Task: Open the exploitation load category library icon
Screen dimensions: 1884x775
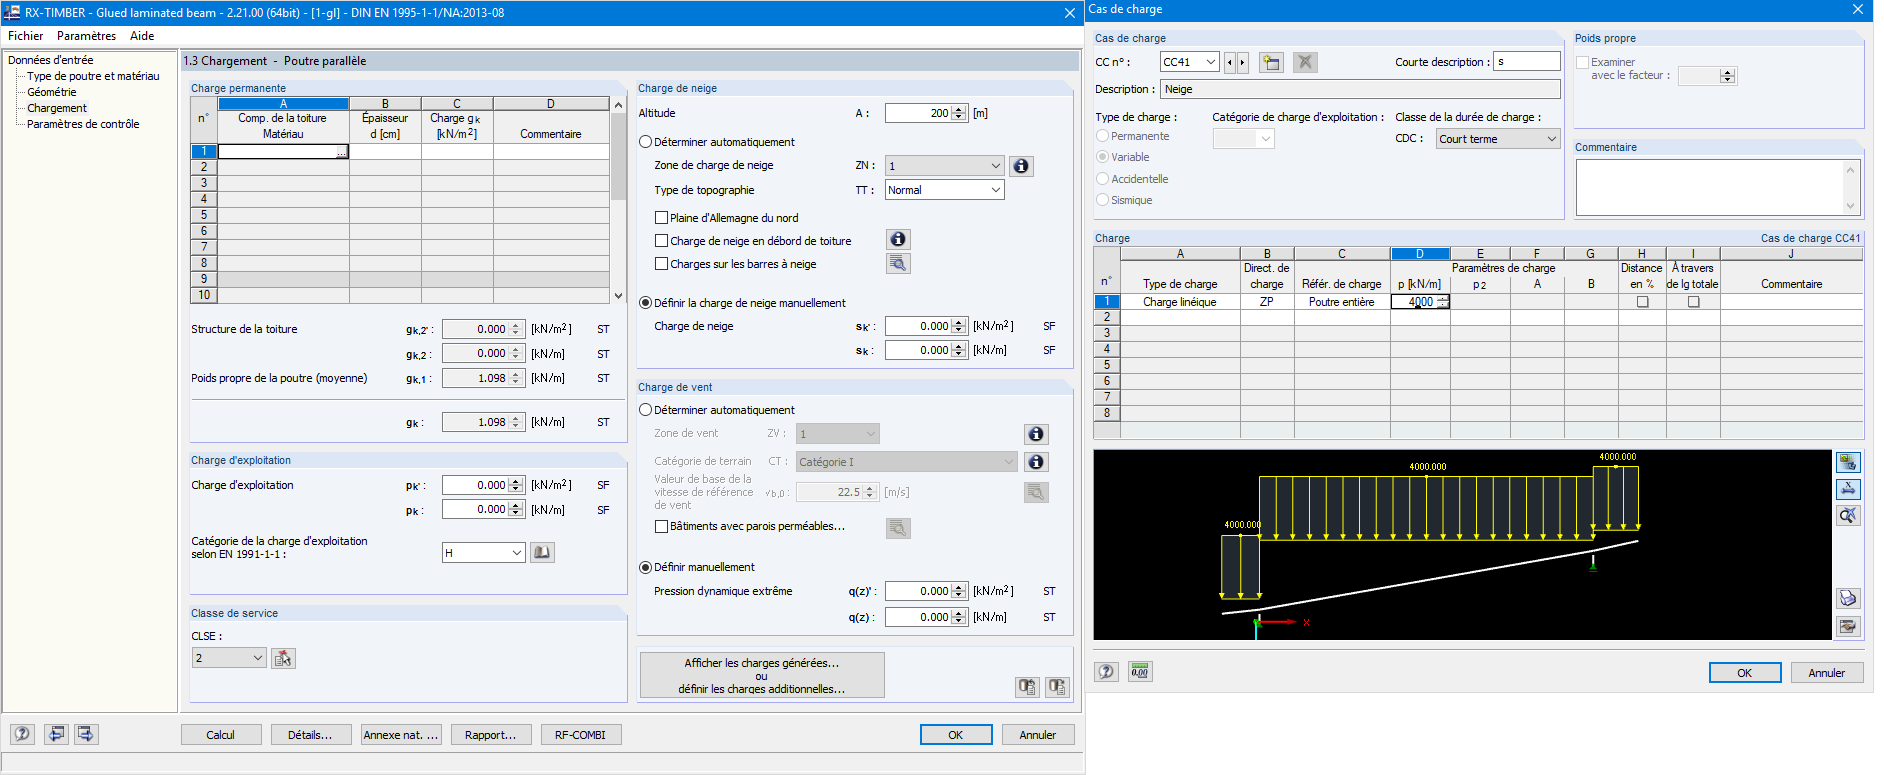Action: tap(542, 553)
